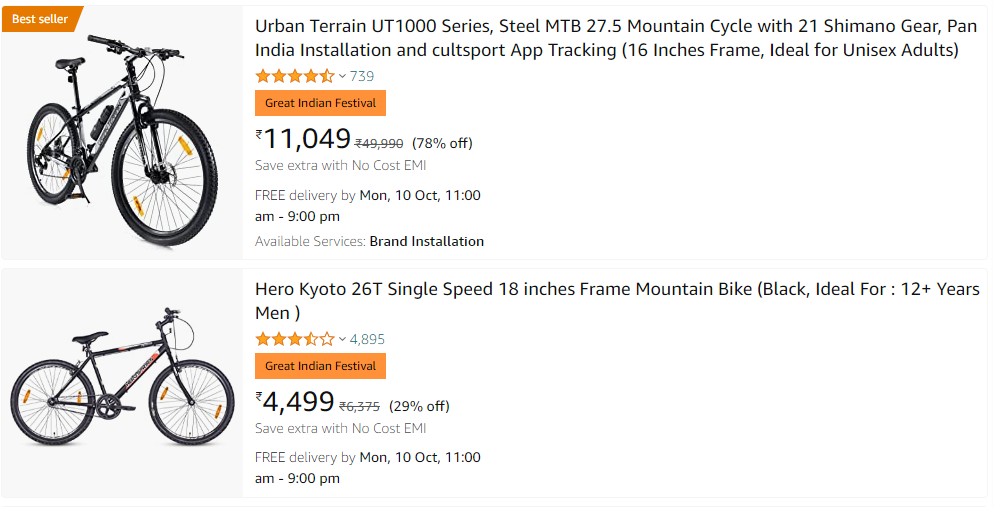
Task: Click the star rating of Hero Kyoto bike
Action: 294,339
